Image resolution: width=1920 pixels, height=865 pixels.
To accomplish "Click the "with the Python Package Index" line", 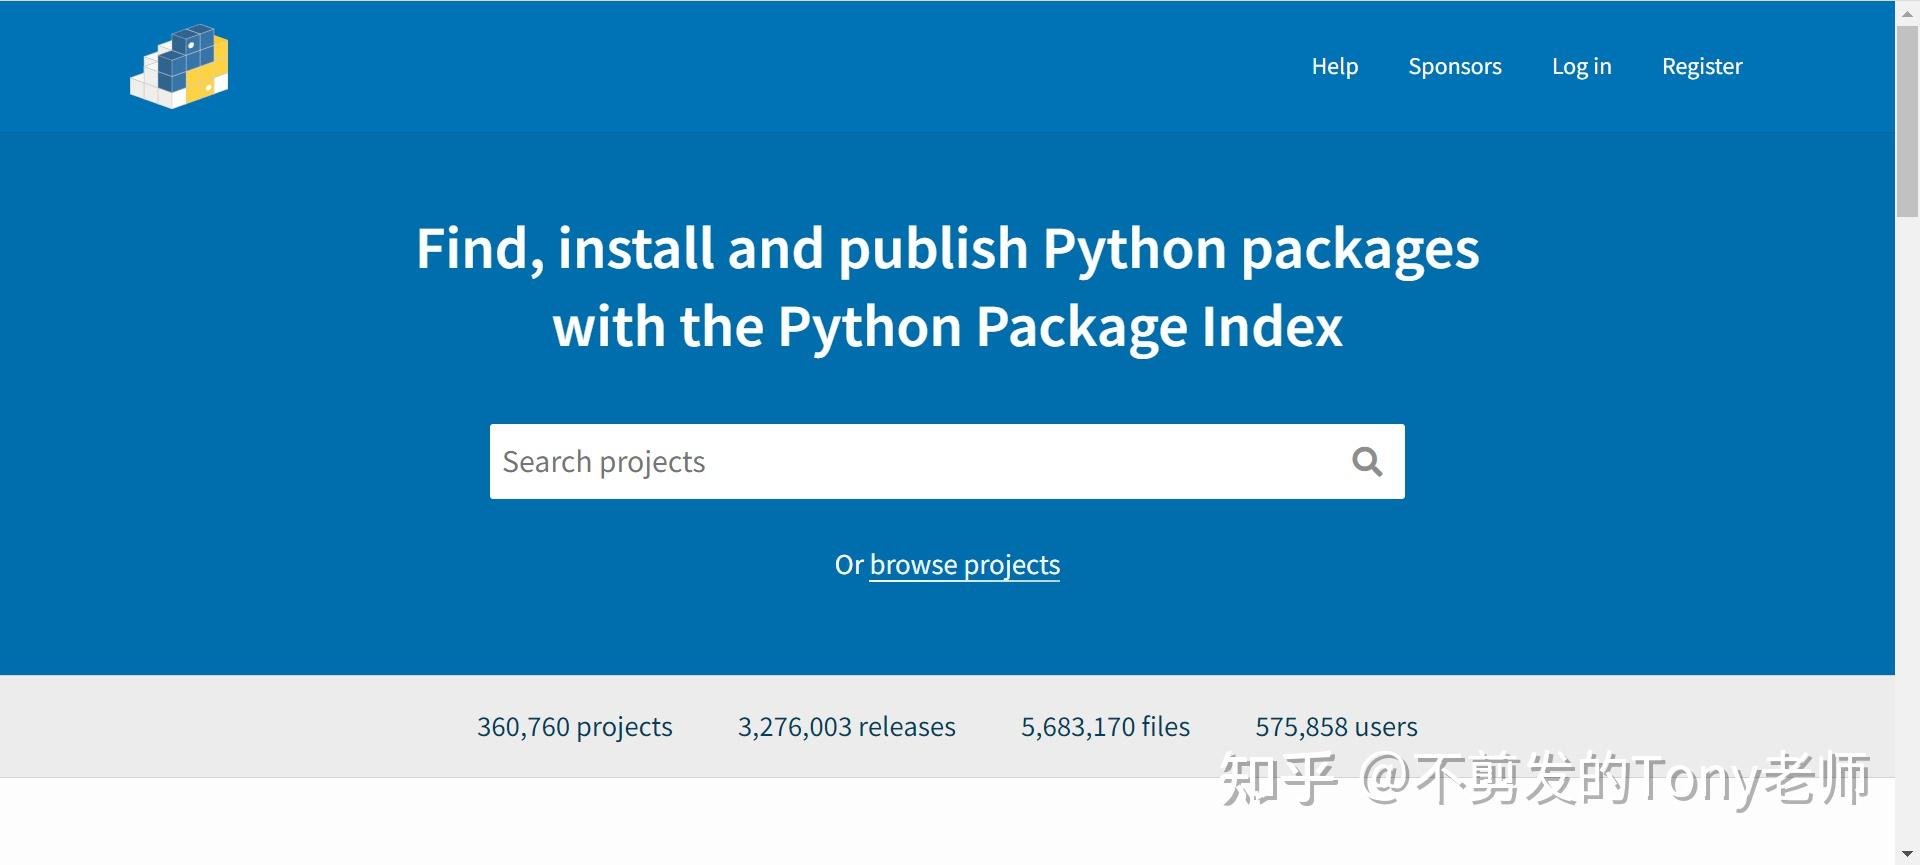I will [947, 327].
